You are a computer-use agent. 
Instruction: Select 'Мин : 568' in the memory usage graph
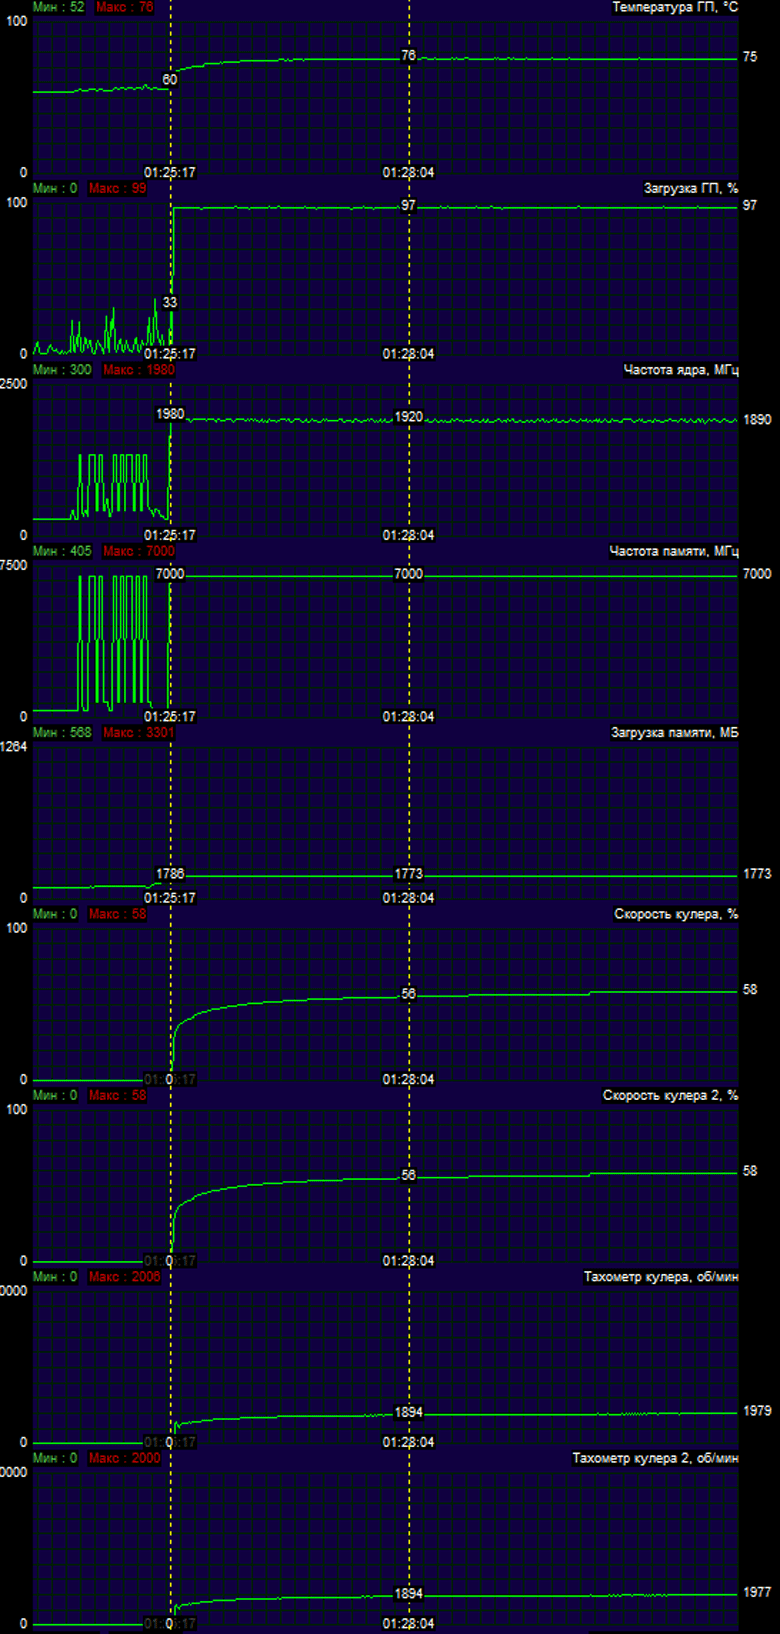tap(62, 733)
